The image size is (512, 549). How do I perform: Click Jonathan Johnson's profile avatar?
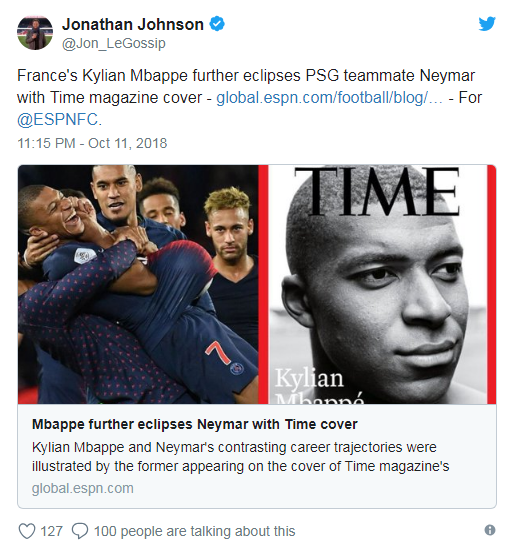(35, 33)
